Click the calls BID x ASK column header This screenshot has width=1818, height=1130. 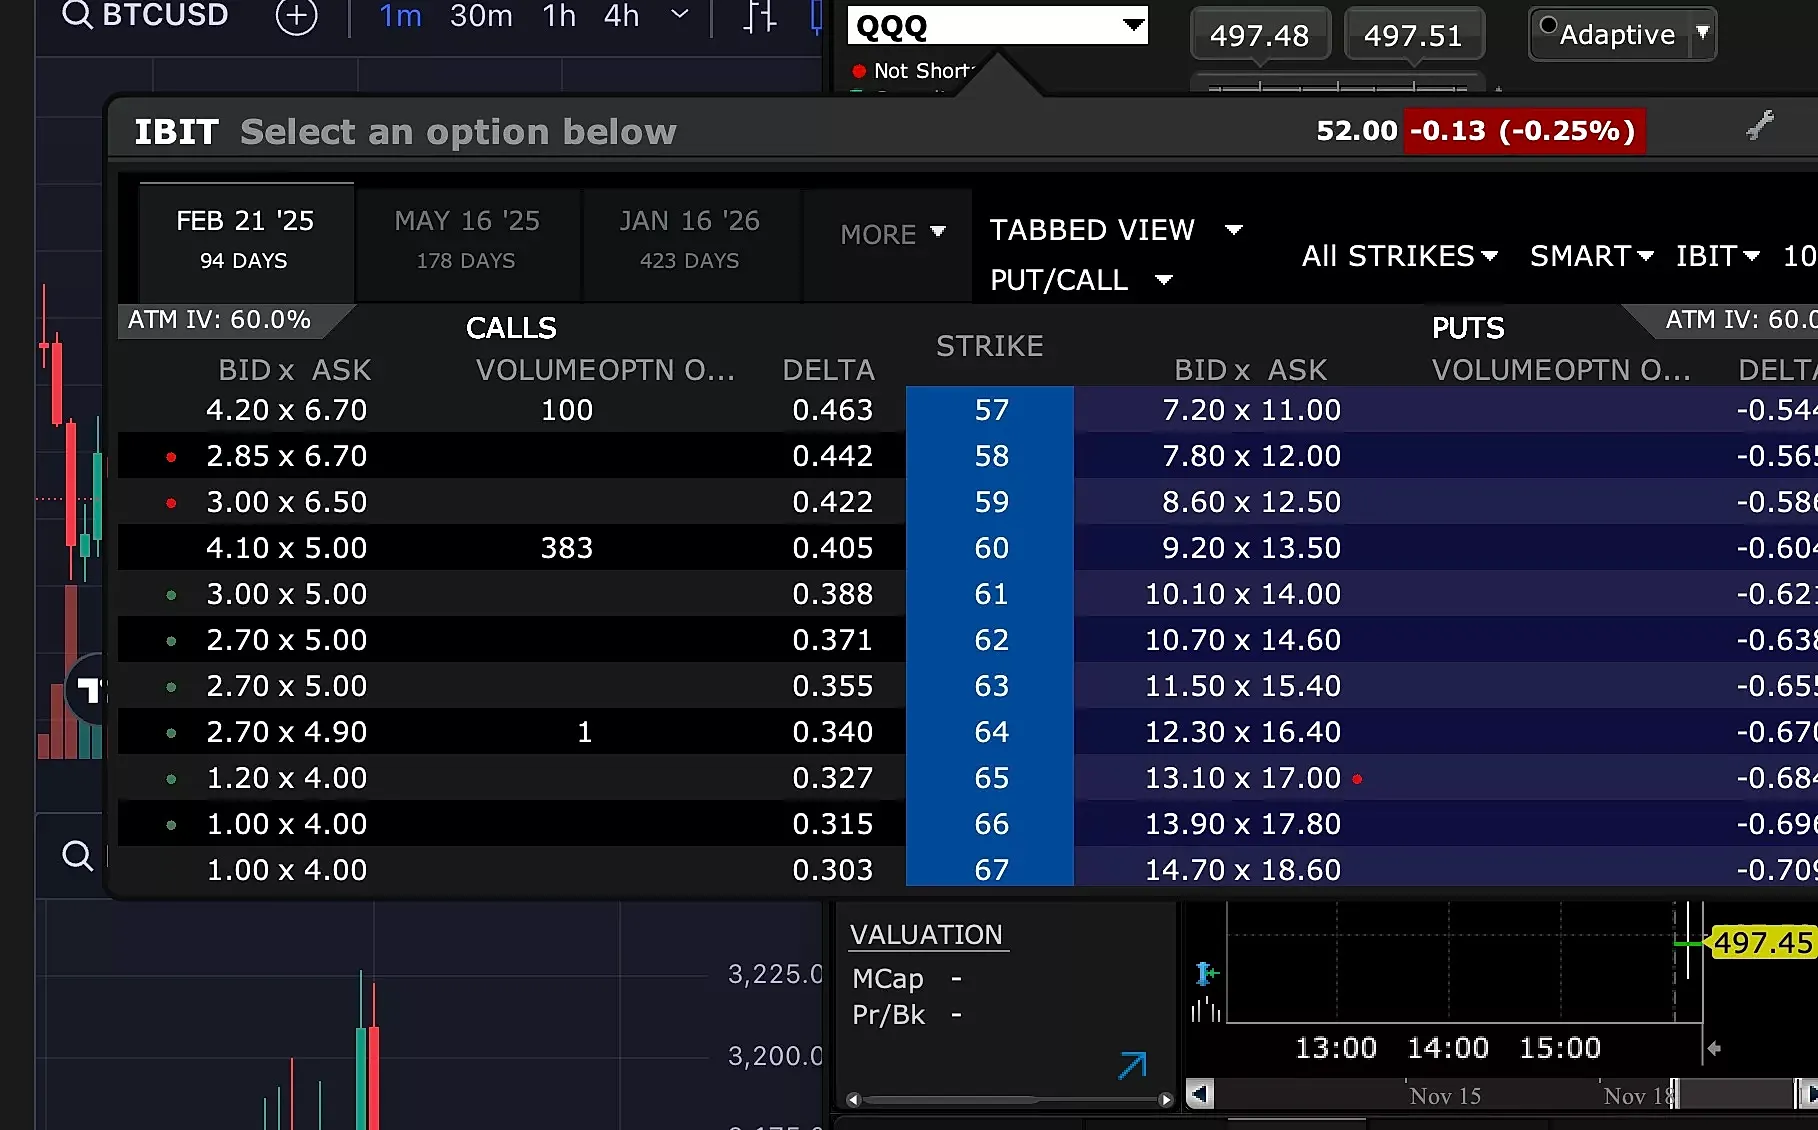tap(295, 370)
